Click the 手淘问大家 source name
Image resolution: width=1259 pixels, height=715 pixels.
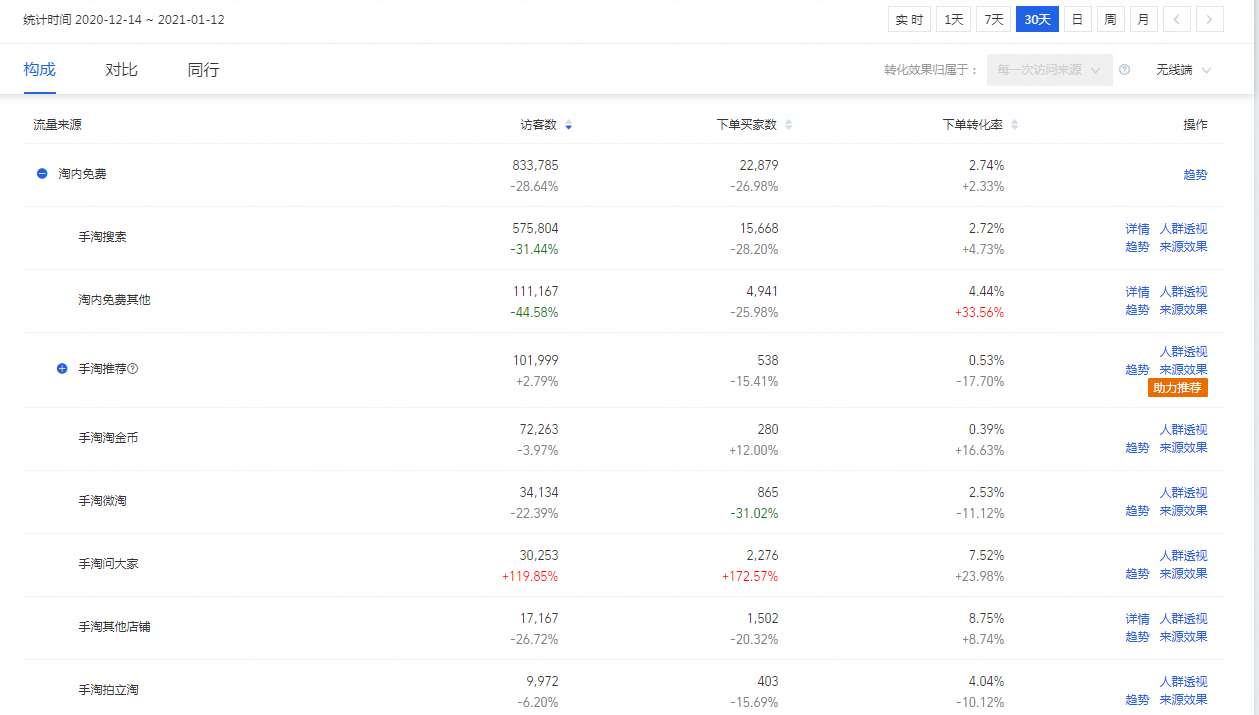pos(108,564)
